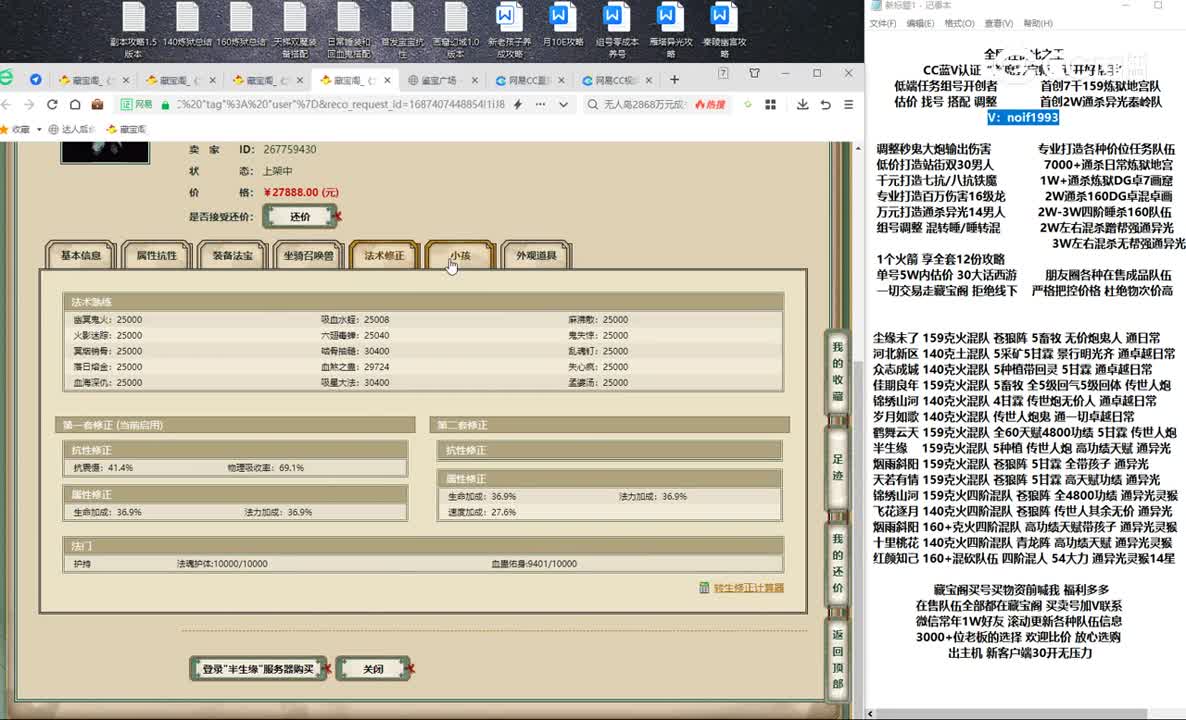The height and width of the screenshot is (720, 1186).
Task: Open the 藏宝阁 bookmark
Action: [127, 129]
